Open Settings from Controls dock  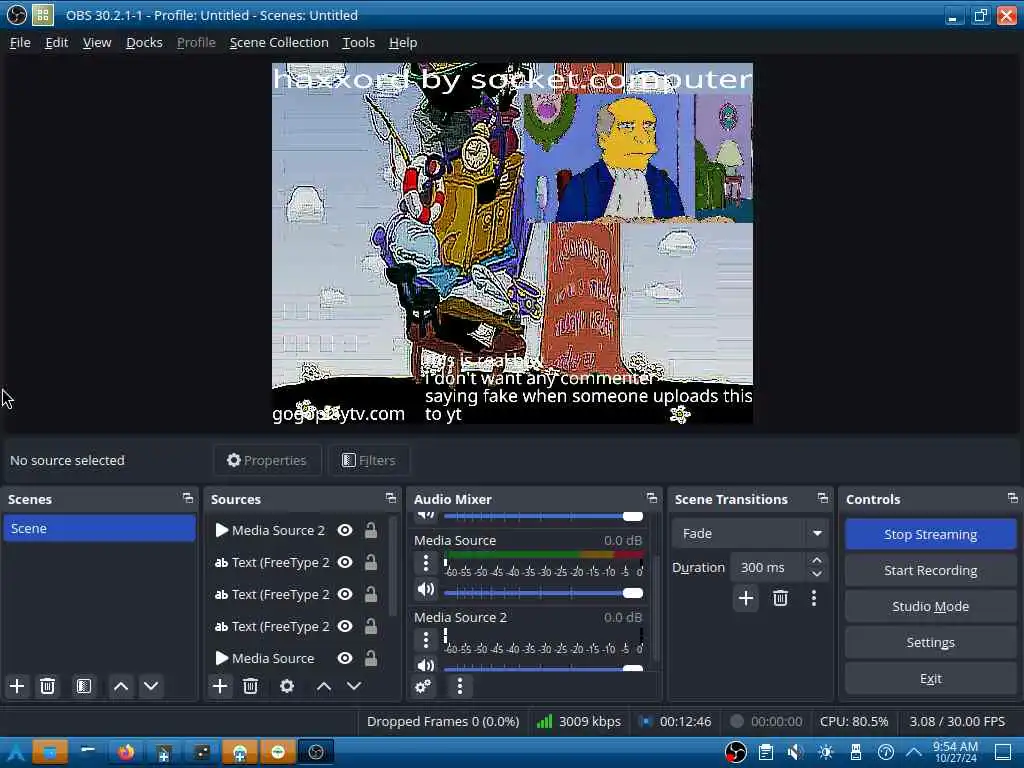pos(931,643)
